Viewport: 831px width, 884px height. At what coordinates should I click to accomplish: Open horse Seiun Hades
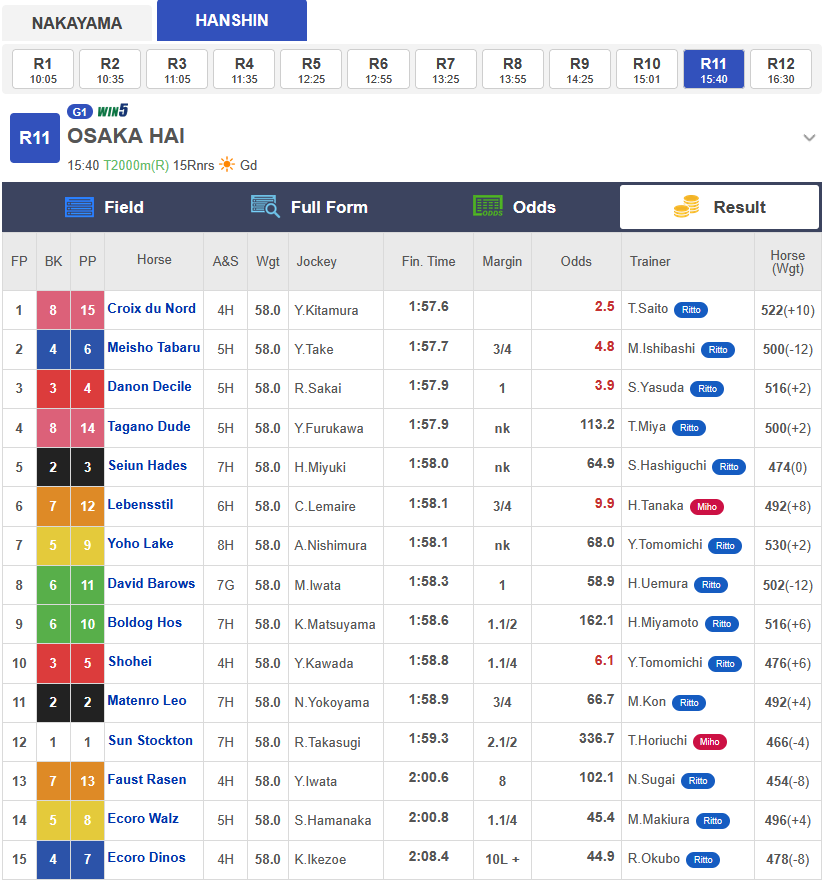point(147,466)
